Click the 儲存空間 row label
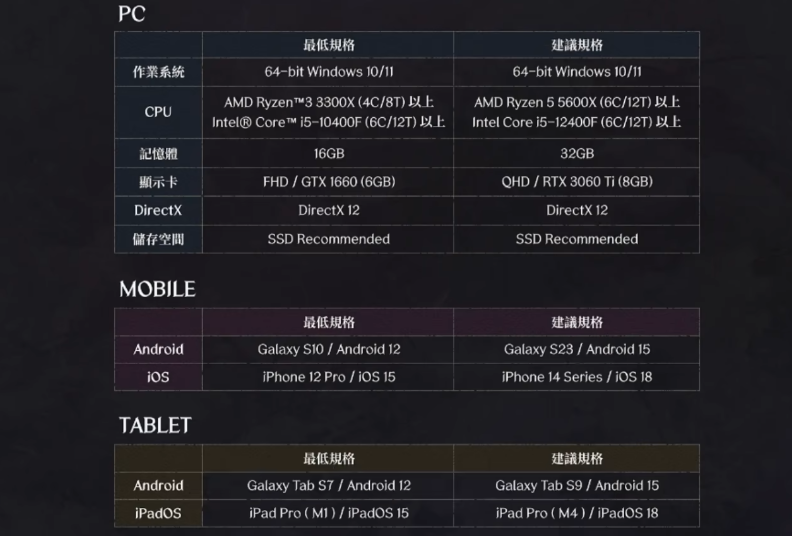This screenshot has height=536, width=792. pos(158,239)
